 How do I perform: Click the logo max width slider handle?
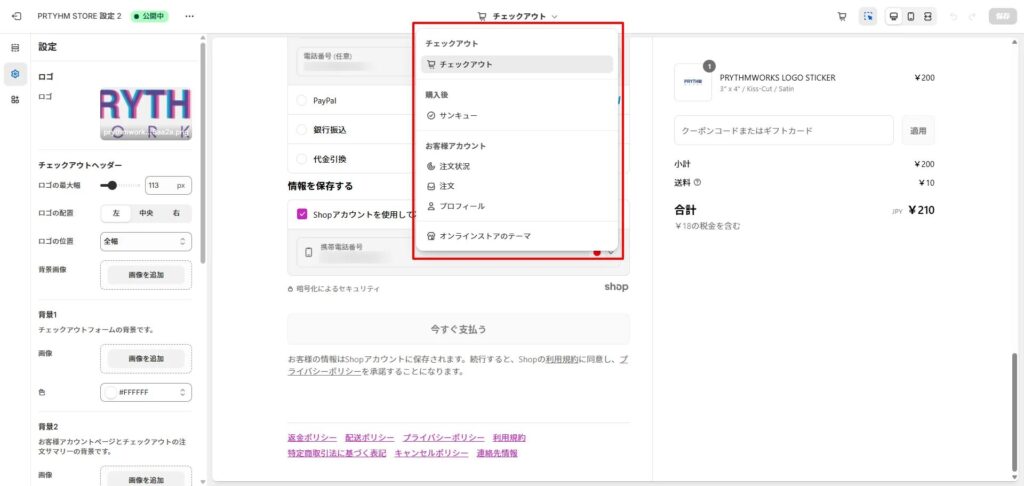pyautogui.click(x=112, y=186)
